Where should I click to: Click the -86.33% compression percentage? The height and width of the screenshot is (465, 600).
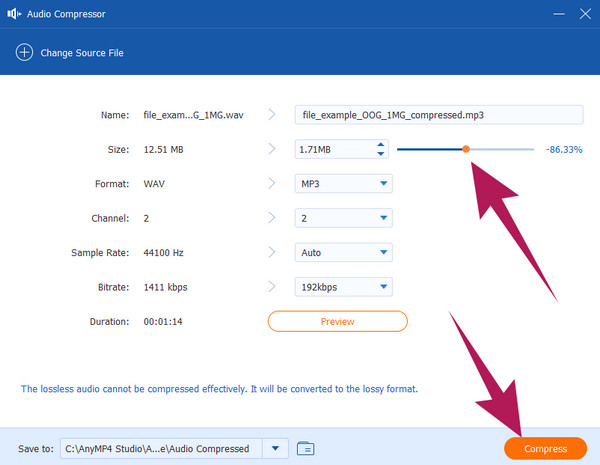click(x=564, y=149)
